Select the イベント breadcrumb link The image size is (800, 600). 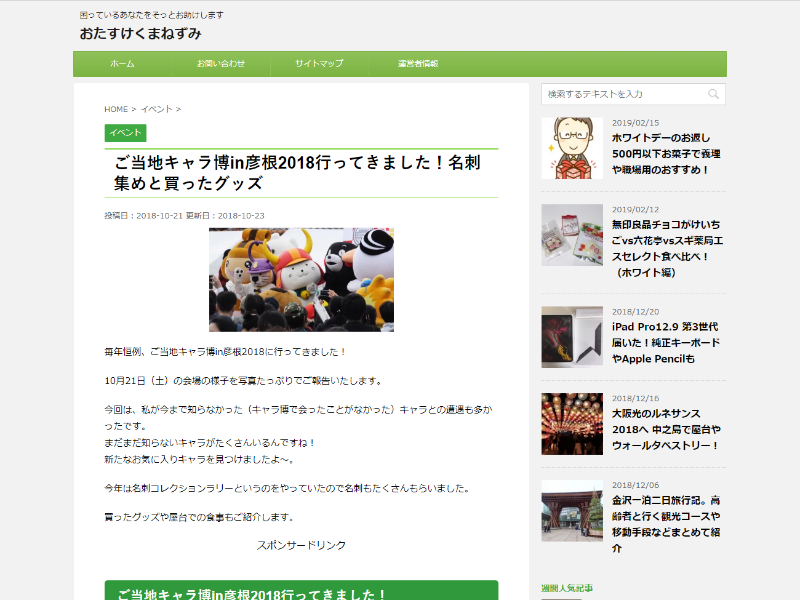click(156, 109)
